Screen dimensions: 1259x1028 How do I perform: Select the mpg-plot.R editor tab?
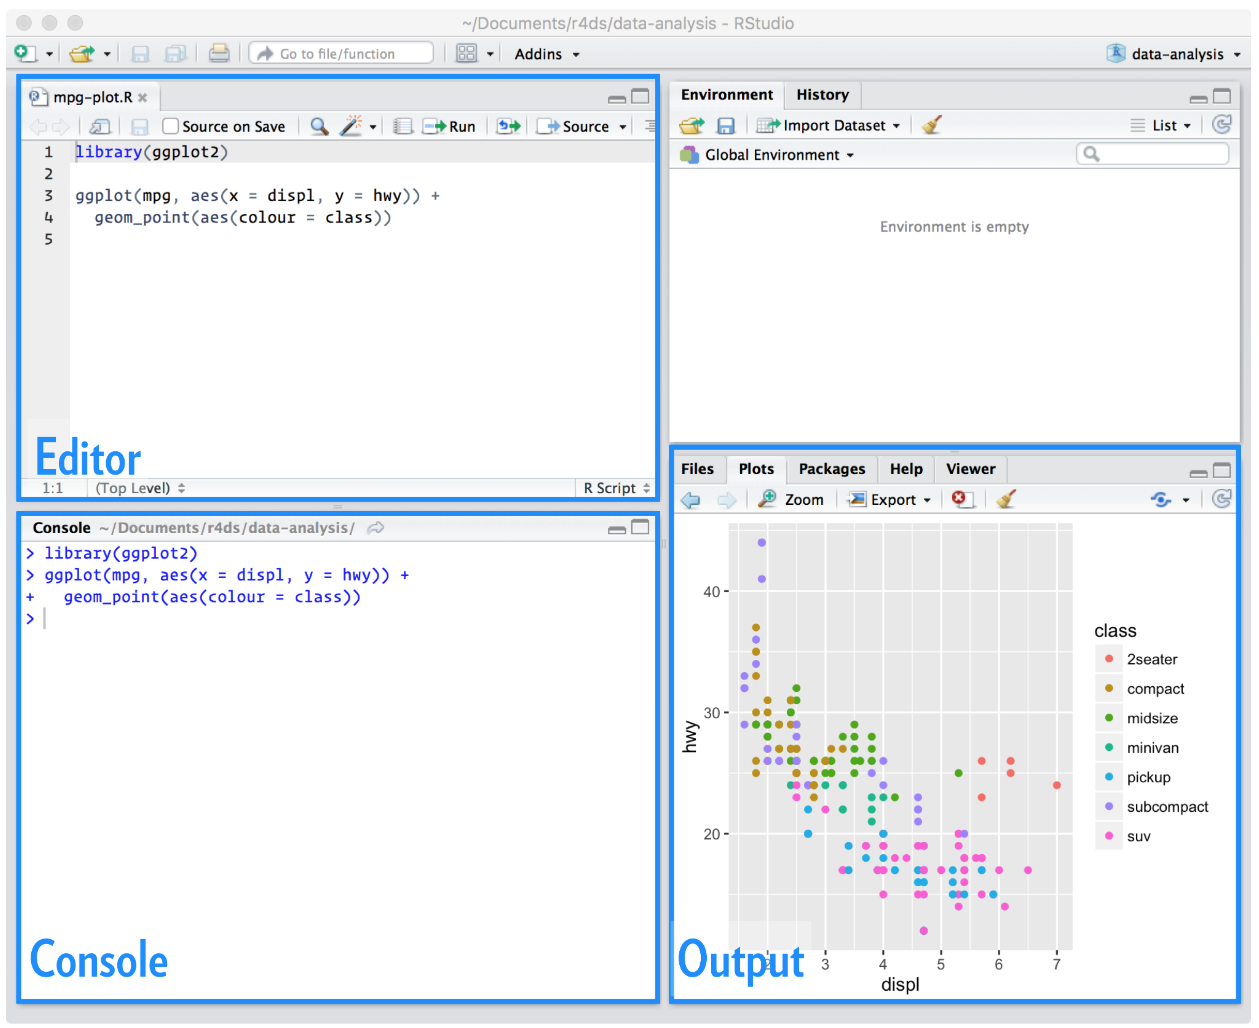click(91, 97)
